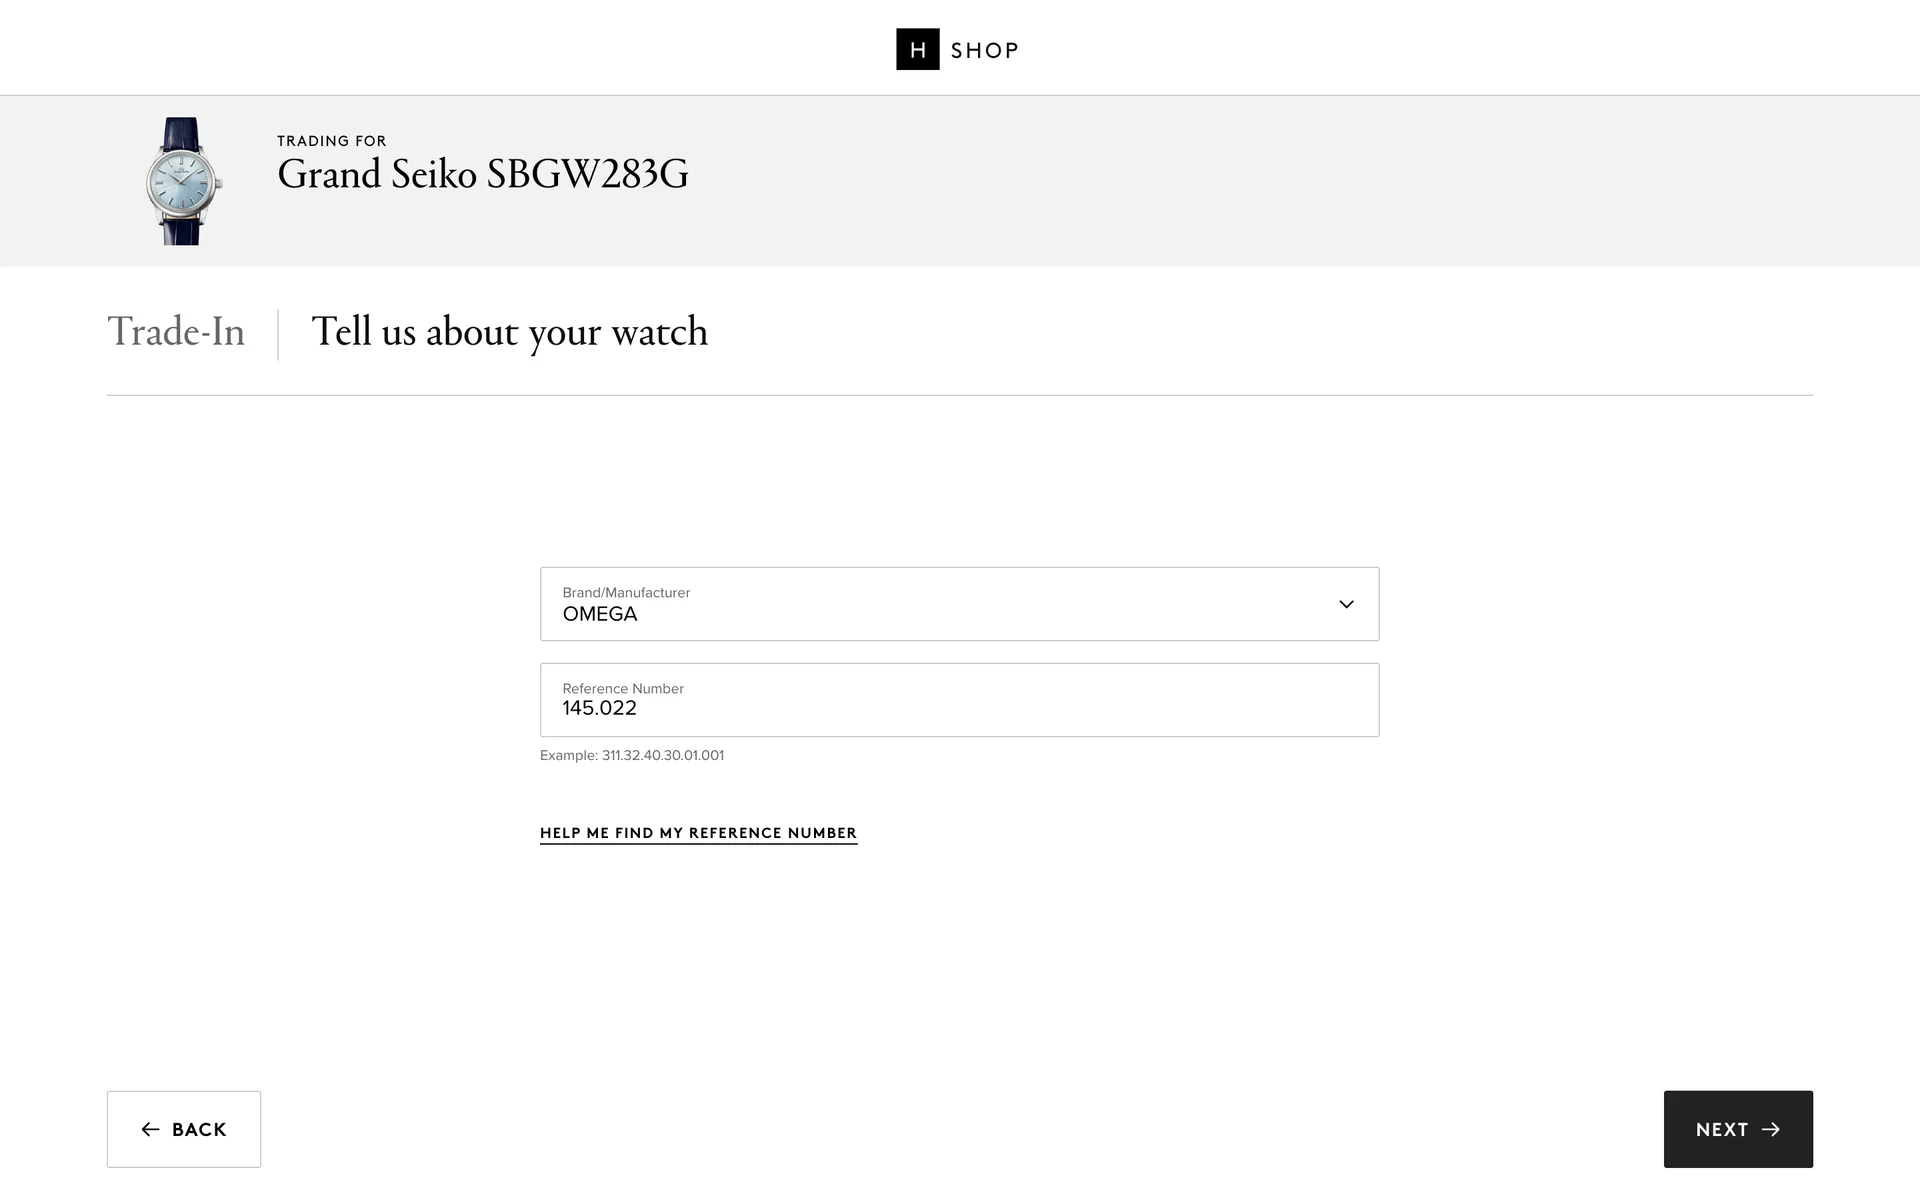Click the Grand Seiko SBGW283G title
Viewport: 1920px width, 1200px height.
pos(482,175)
